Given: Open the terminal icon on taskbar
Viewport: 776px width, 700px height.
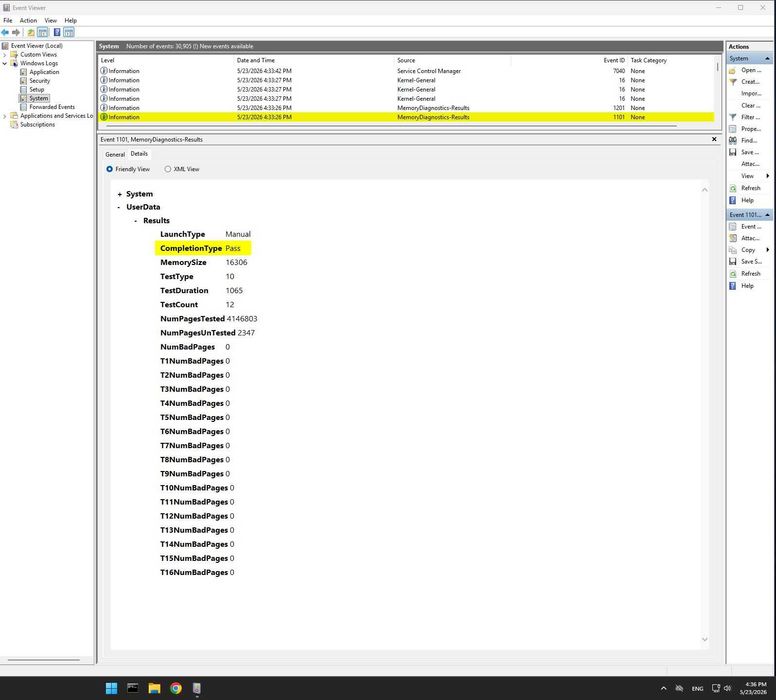Looking at the screenshot, I should point(133,688).
